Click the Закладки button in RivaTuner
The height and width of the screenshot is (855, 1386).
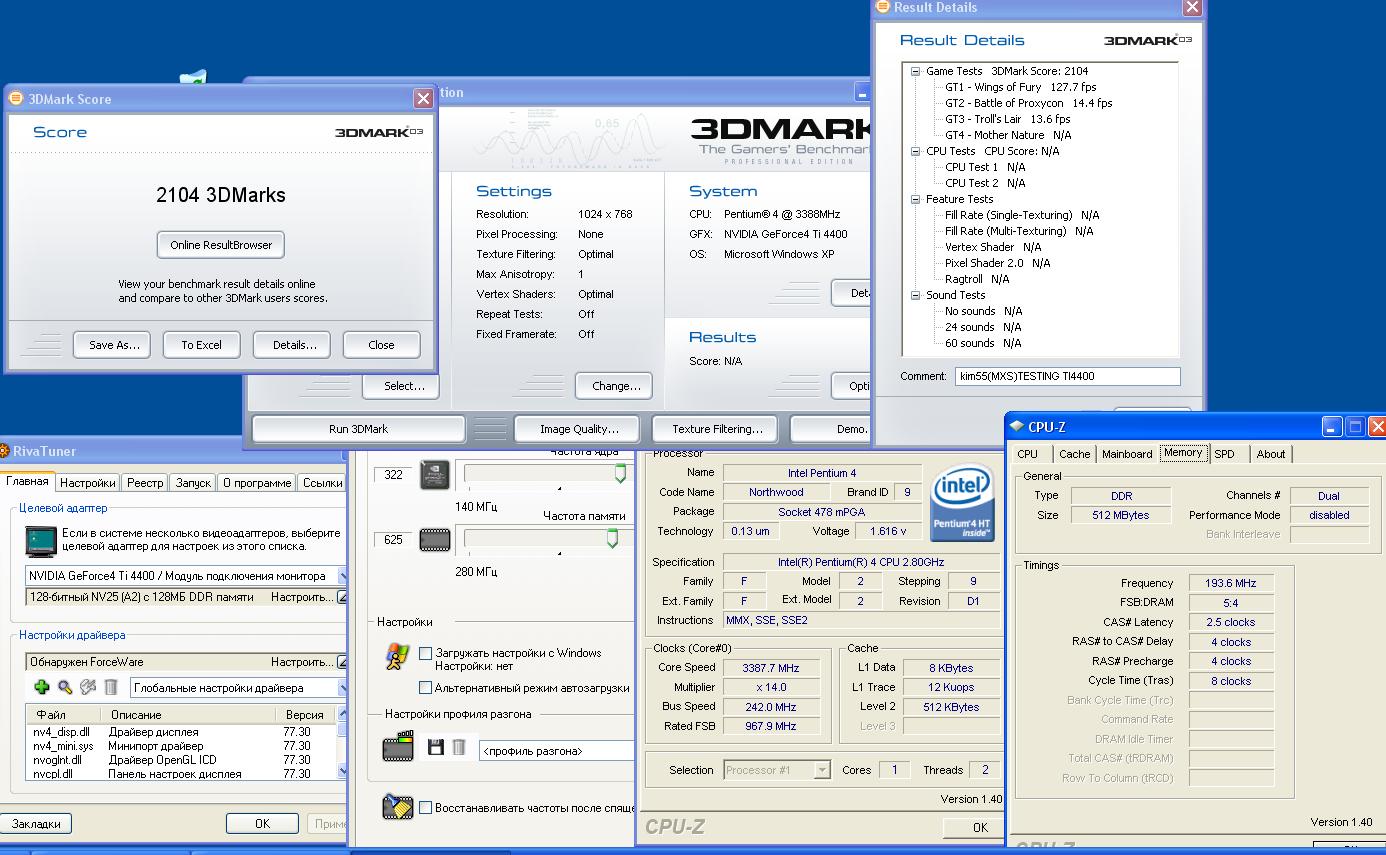click(x=36, y=824)
